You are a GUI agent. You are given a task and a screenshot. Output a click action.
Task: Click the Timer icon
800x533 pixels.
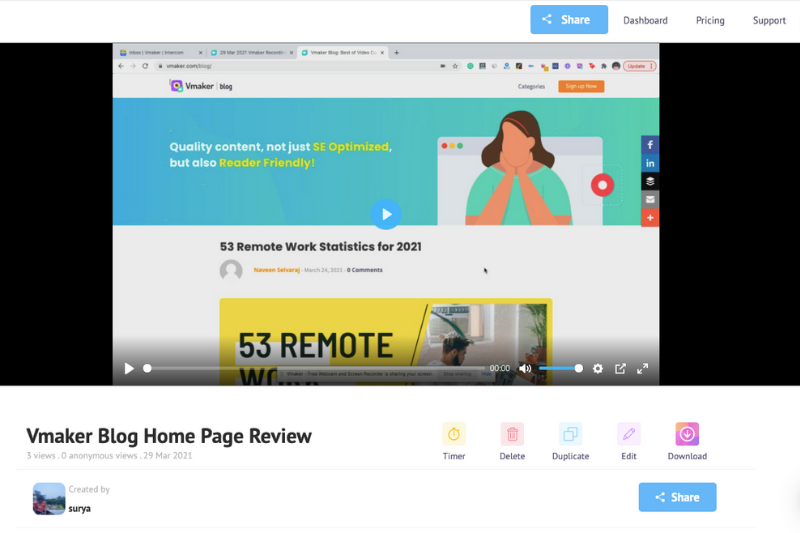pyautogui.click(x=454, y=435)
